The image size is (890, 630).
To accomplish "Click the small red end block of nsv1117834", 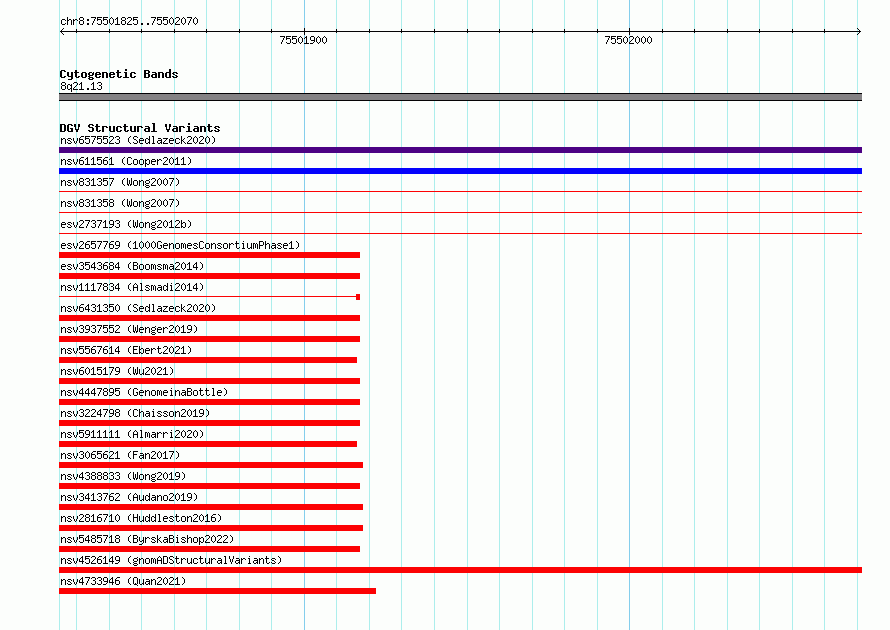I will tap(358, 297).
